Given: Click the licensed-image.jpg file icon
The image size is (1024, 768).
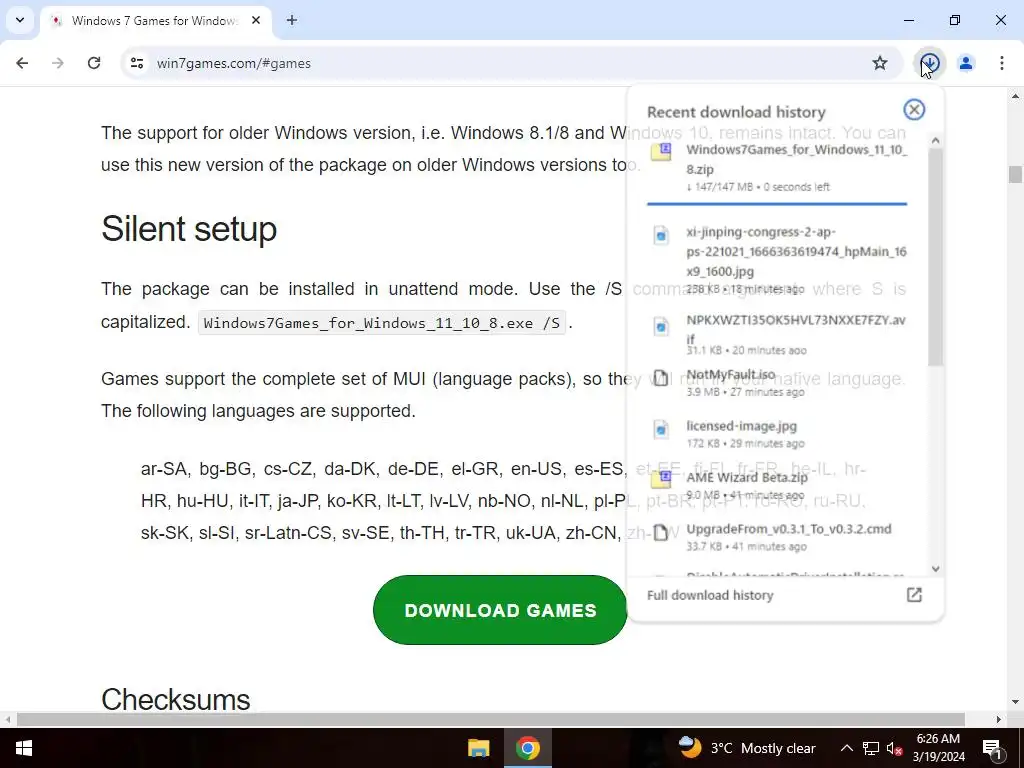Looking at the screenshot, I should tap(661, 430).
